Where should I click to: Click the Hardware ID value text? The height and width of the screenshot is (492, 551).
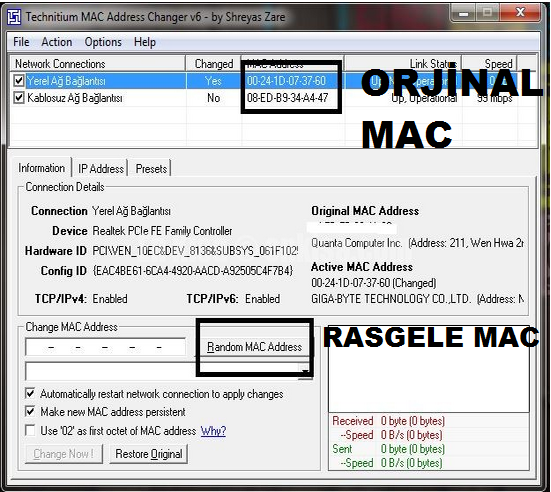pyautogui.click(x=195, y=251)
